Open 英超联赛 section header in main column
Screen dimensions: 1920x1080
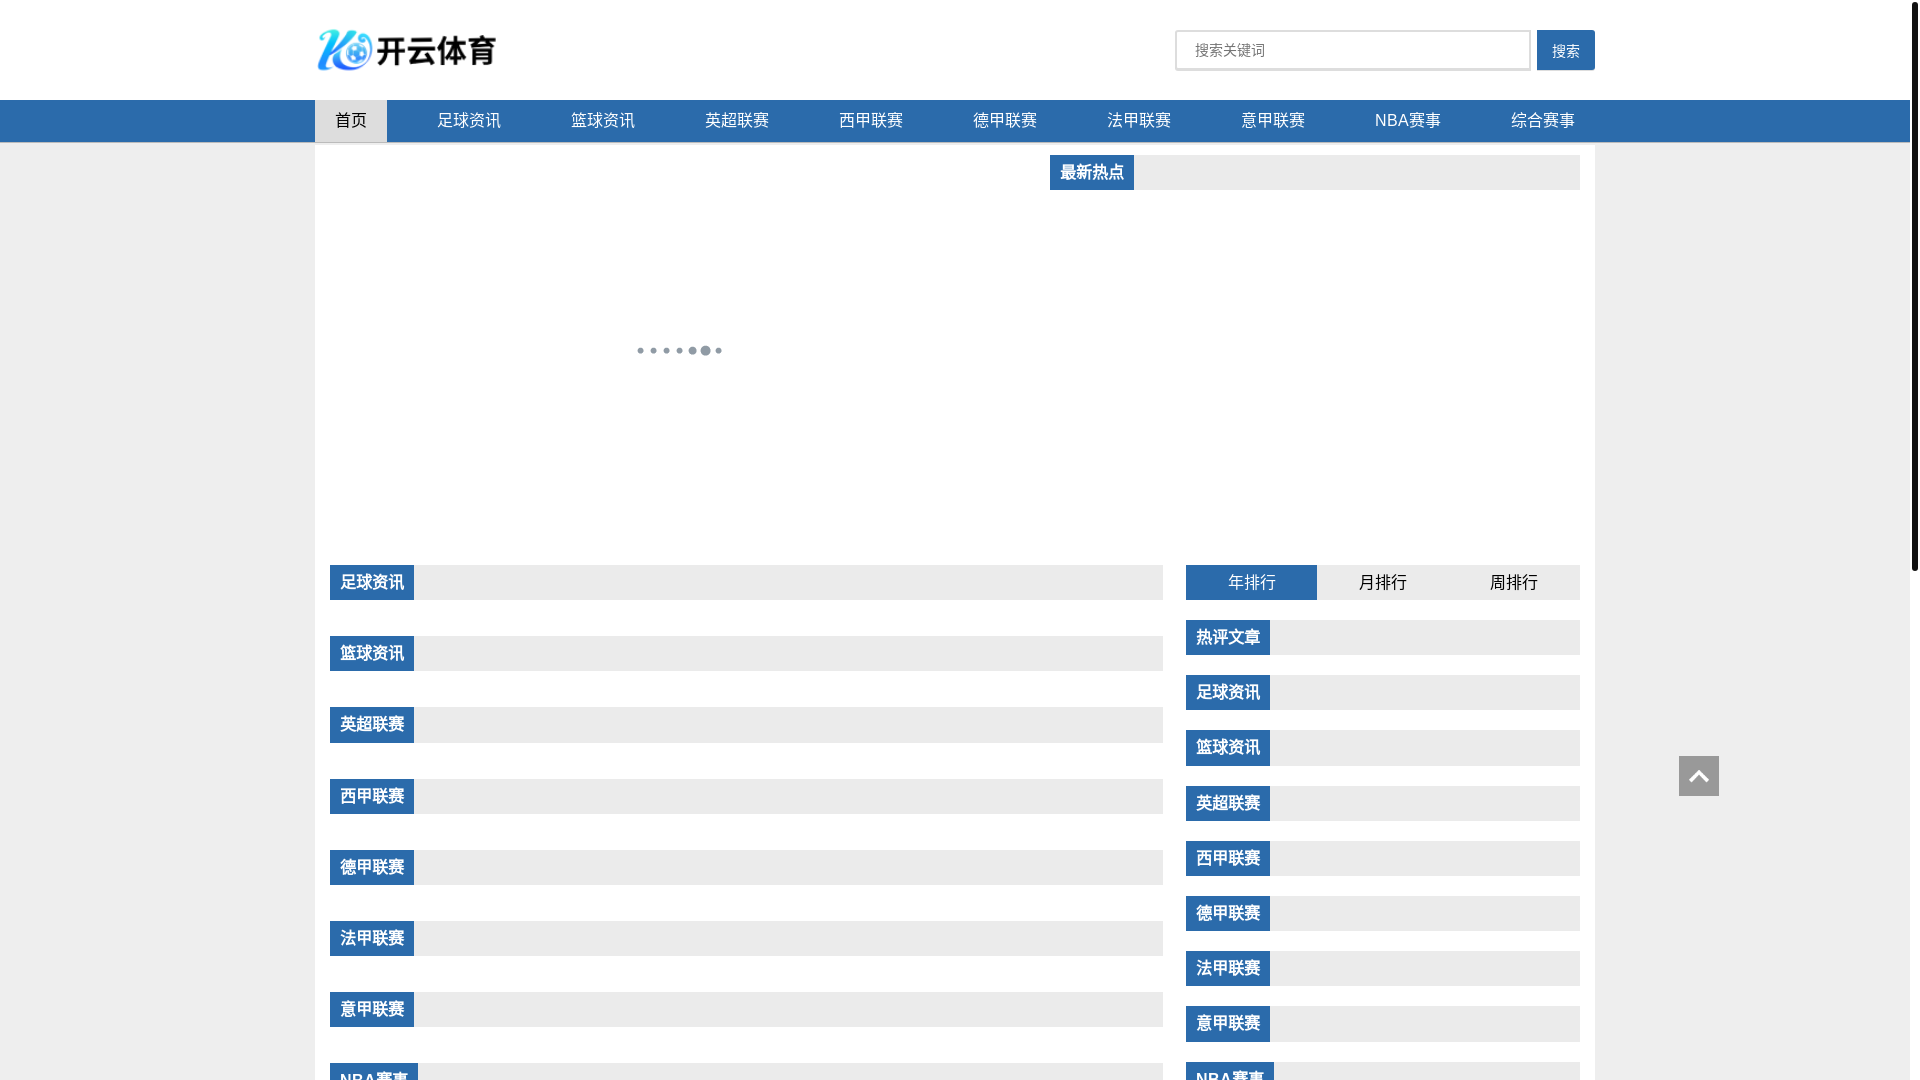tap(372, 724)
